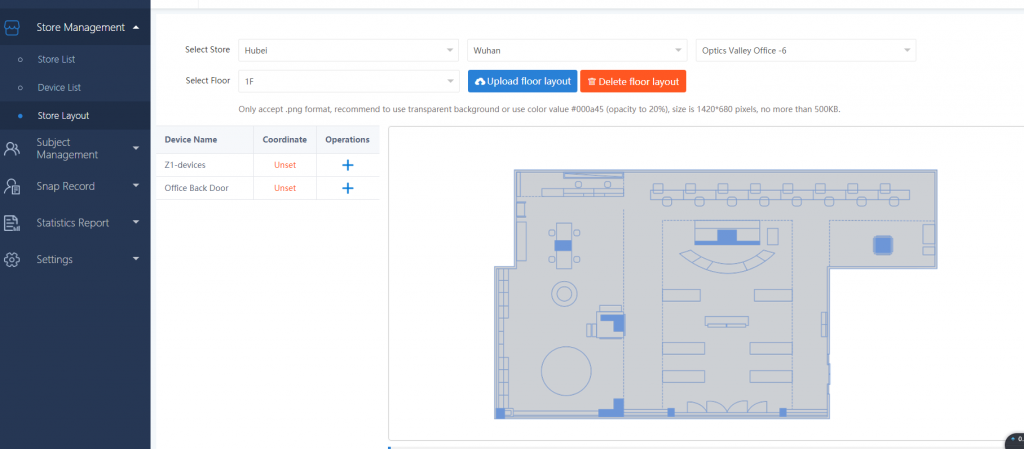Add coordinate for Office Back Door plus icon
1024x449 pixels.
[348, 188]
